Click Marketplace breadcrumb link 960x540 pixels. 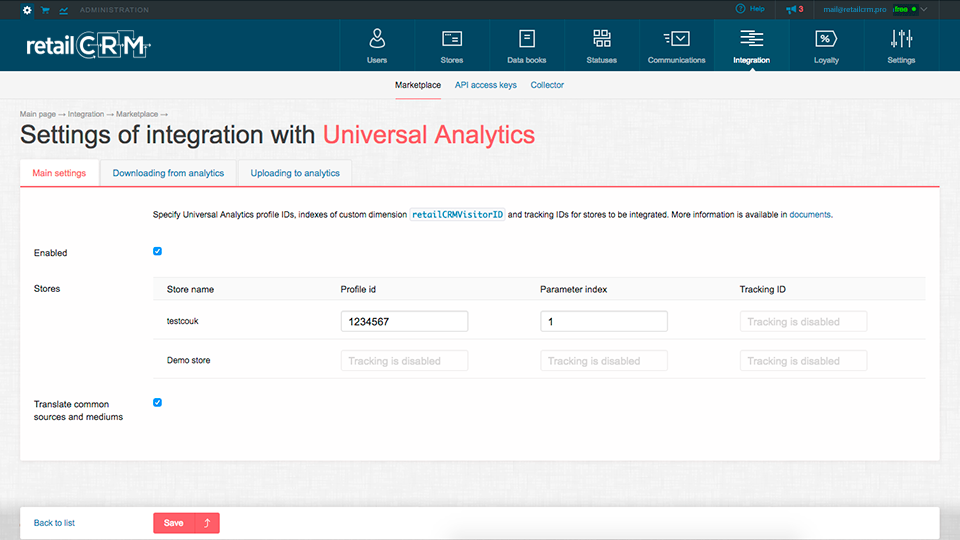(x=137, y=114)
